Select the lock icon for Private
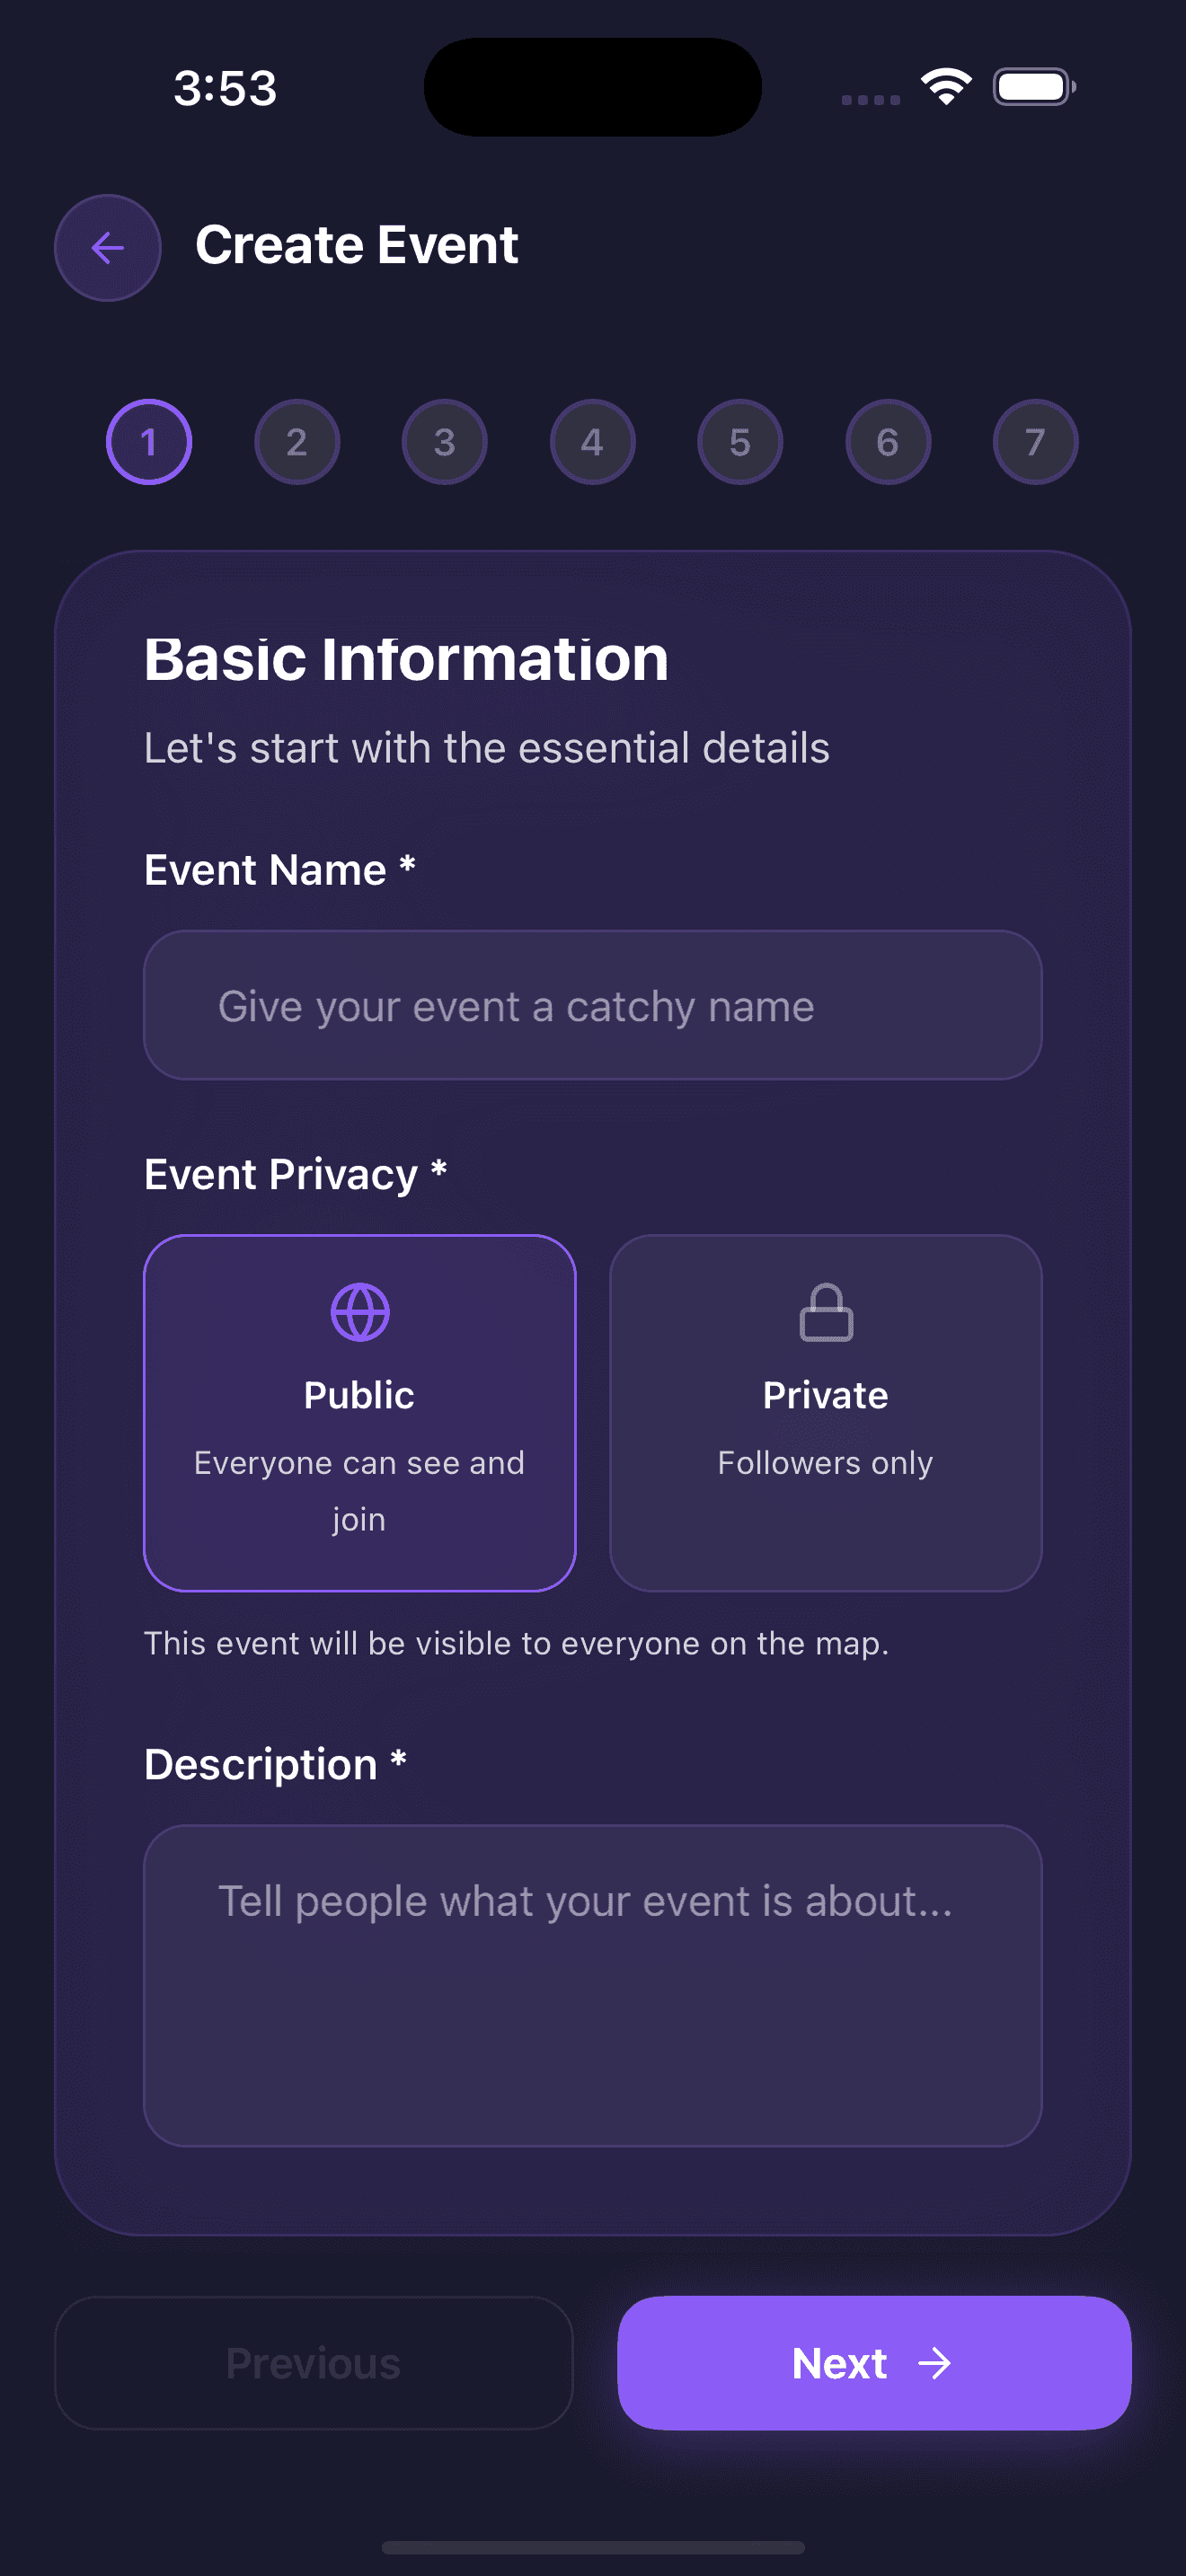 pyautogui.click(x=826, y=1312)
